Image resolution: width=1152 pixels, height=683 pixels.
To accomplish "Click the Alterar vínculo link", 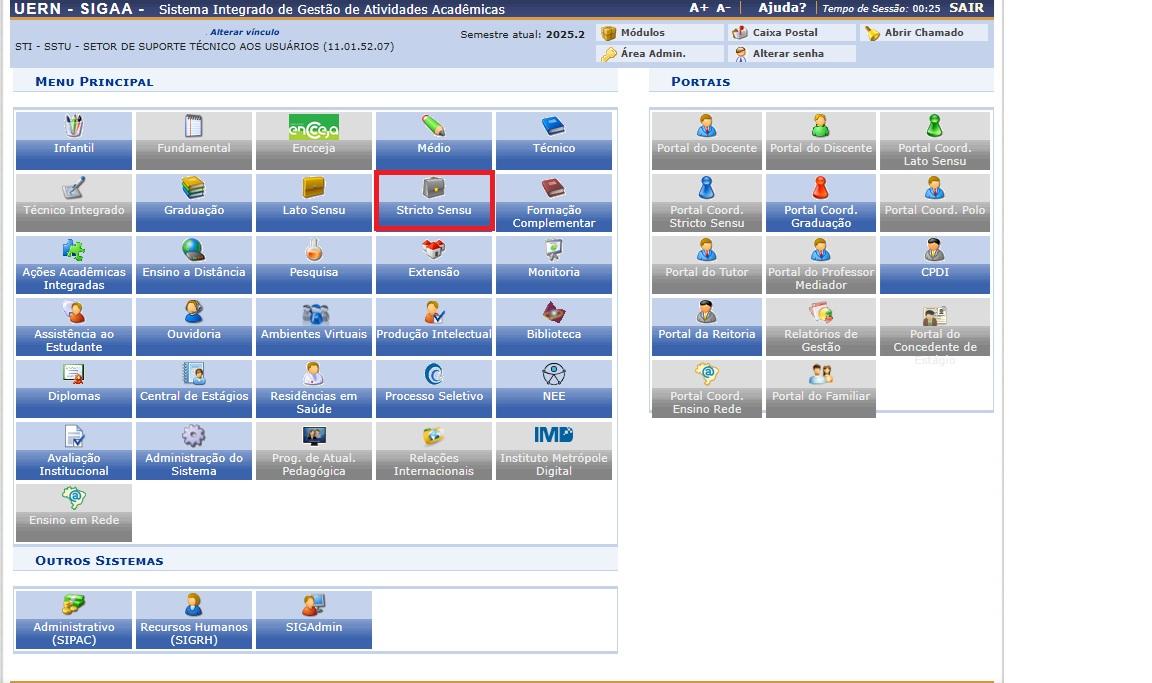I will point(244,33).
